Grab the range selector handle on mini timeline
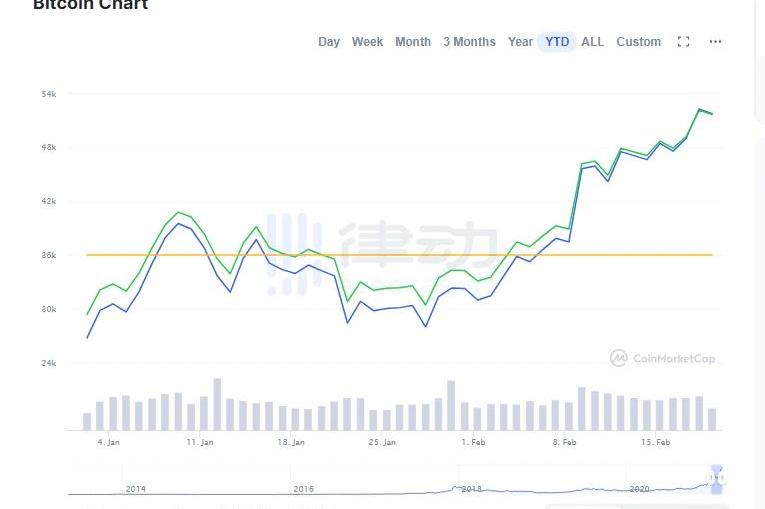 715,478
